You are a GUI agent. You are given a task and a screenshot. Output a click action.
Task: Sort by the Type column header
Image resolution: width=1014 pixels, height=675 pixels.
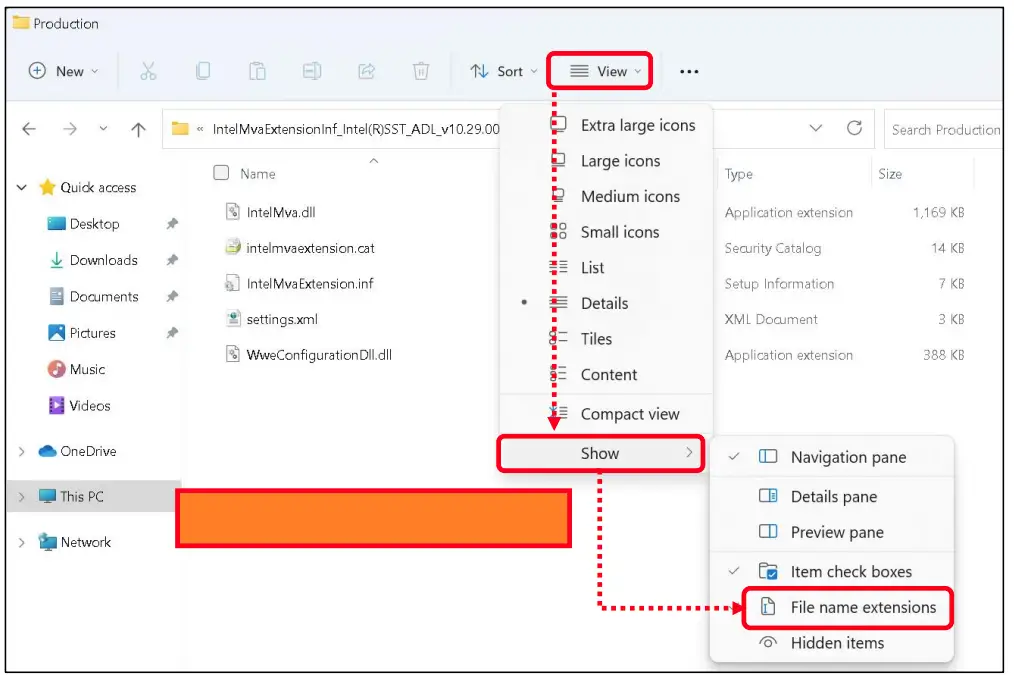(739, 174)
